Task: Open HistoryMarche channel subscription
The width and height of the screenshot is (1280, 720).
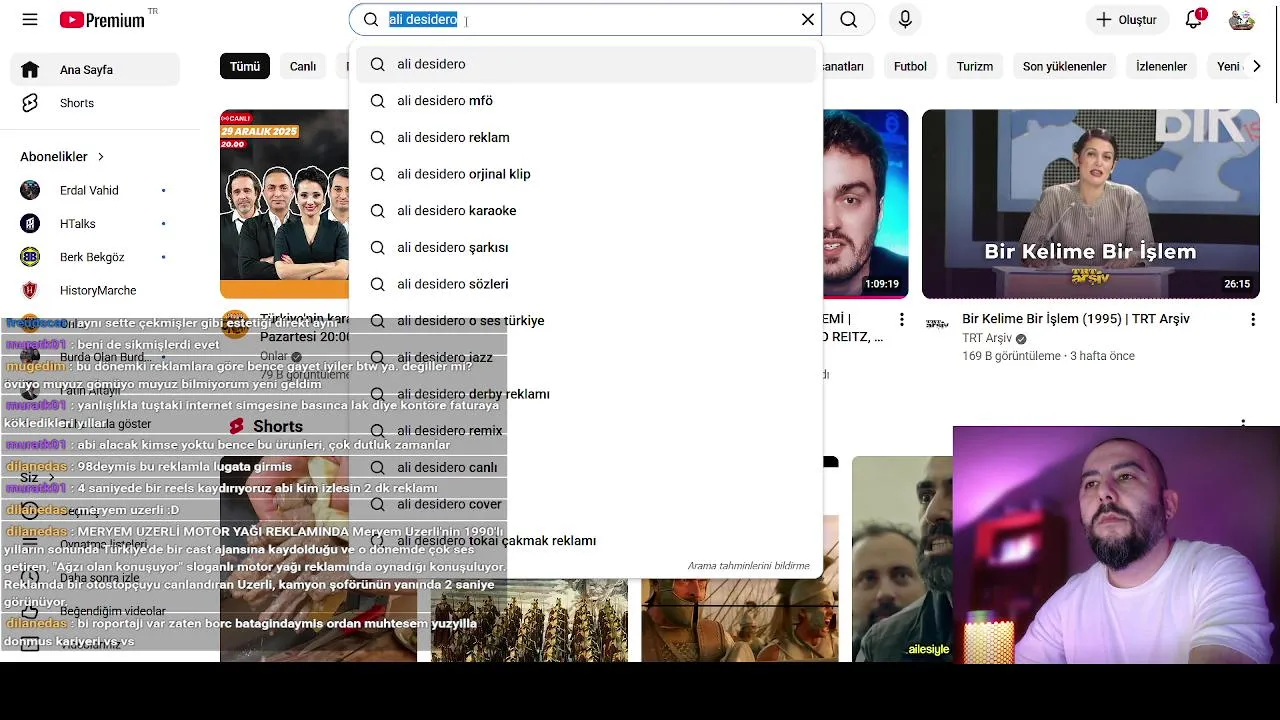Action: (95, 290)
